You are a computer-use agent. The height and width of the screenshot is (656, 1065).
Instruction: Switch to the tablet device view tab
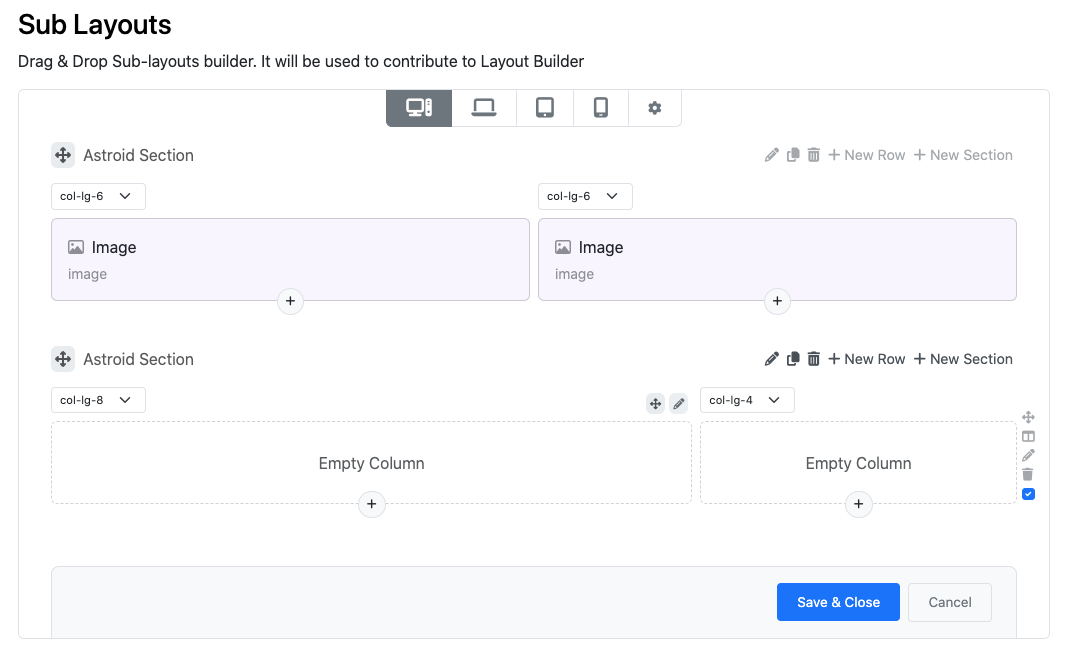pyautogui.click(x=545, y=108)
